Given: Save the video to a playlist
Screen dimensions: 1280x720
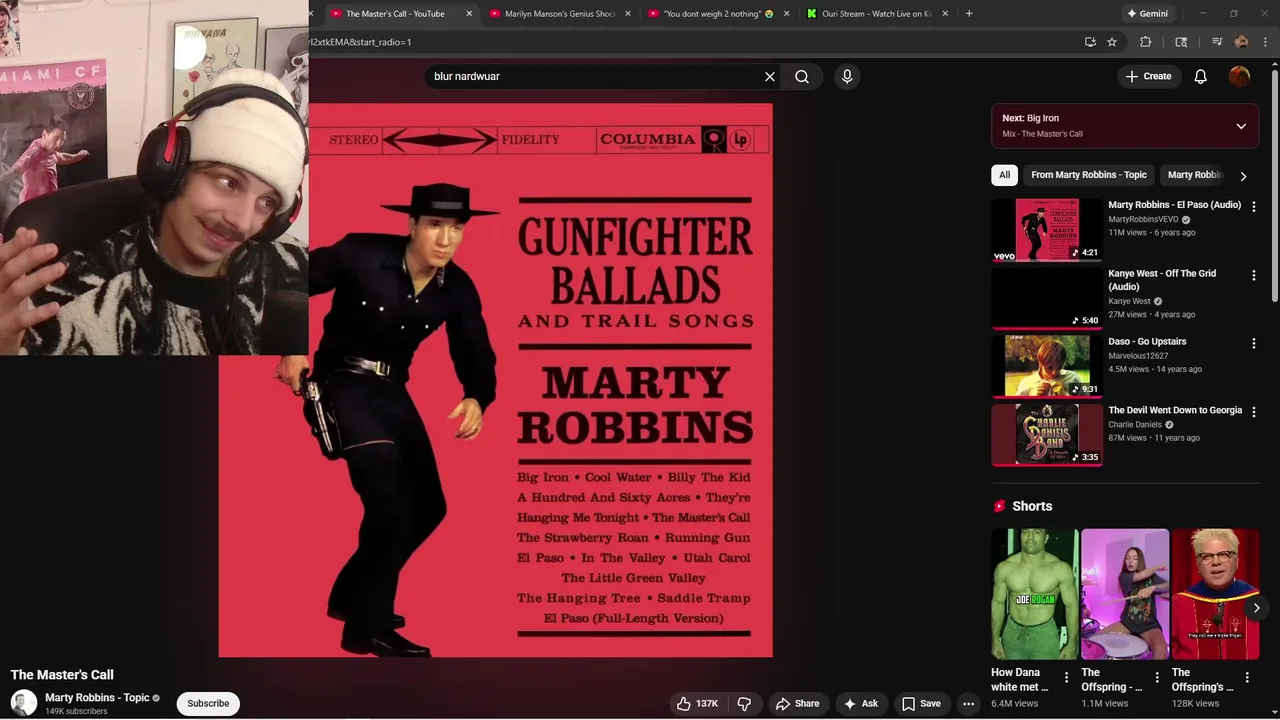Looking at the screenshot, I should (921, 704).
